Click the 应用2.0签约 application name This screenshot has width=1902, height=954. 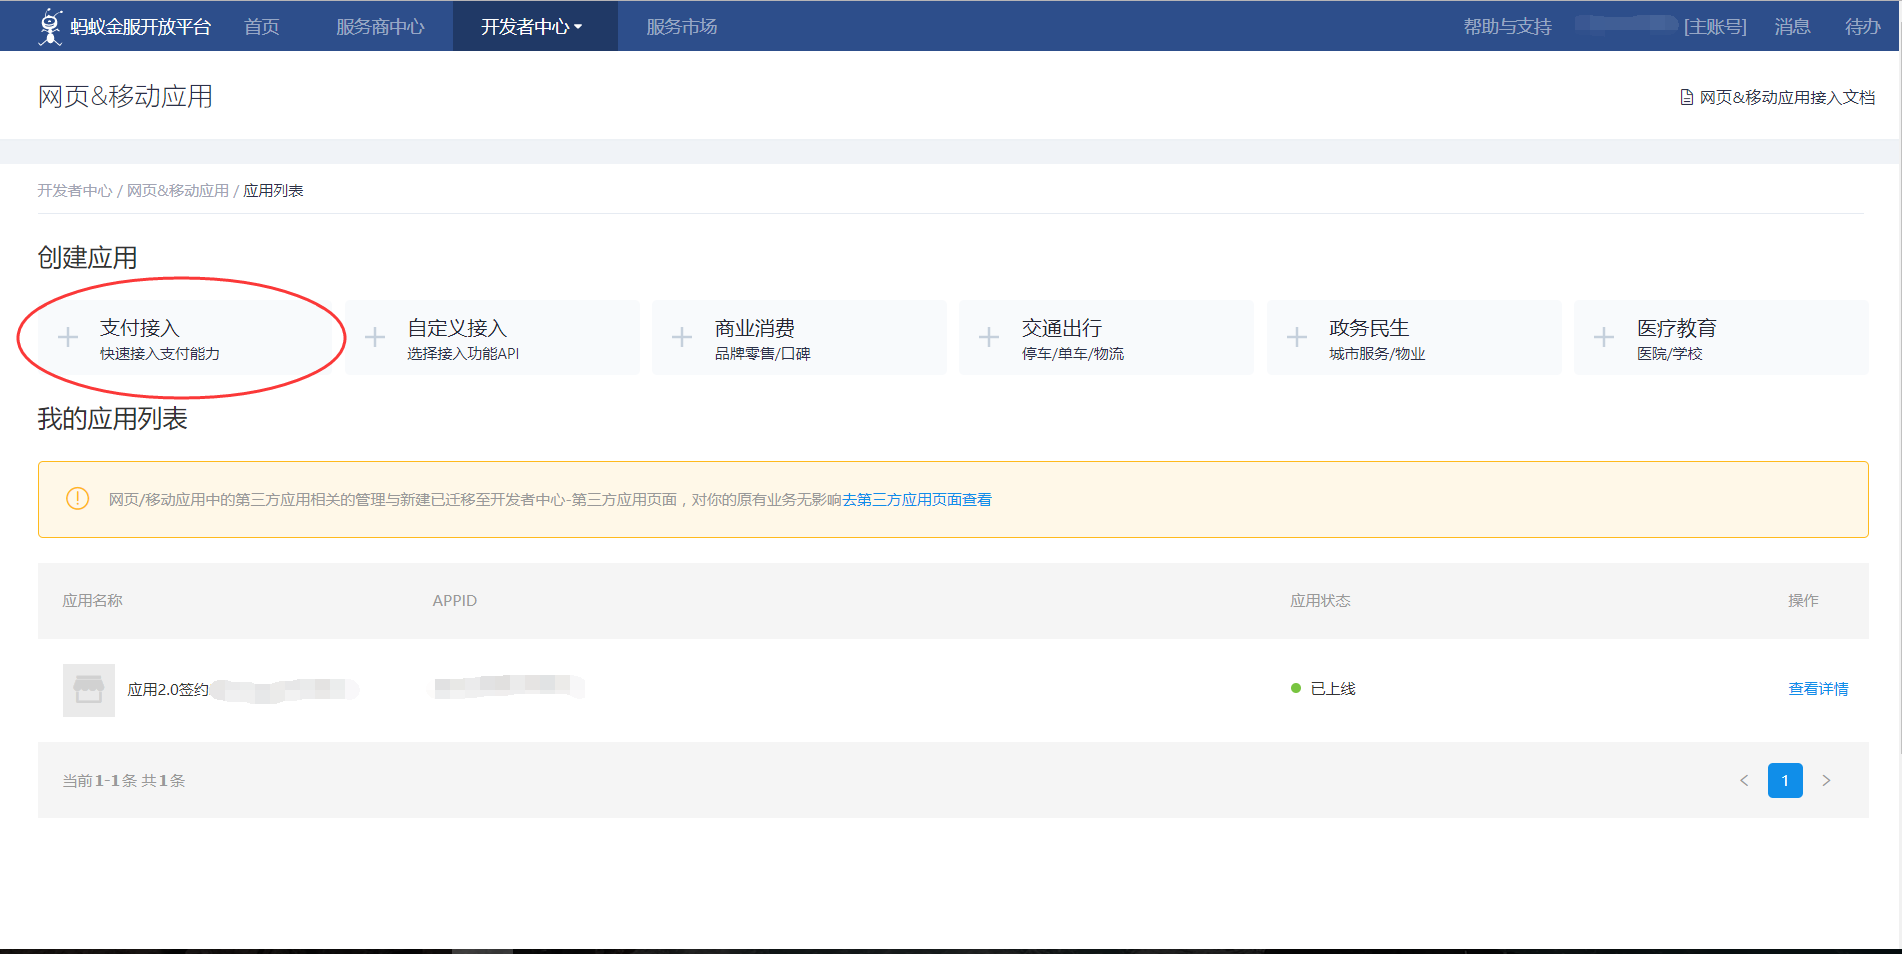click(168, 689)
